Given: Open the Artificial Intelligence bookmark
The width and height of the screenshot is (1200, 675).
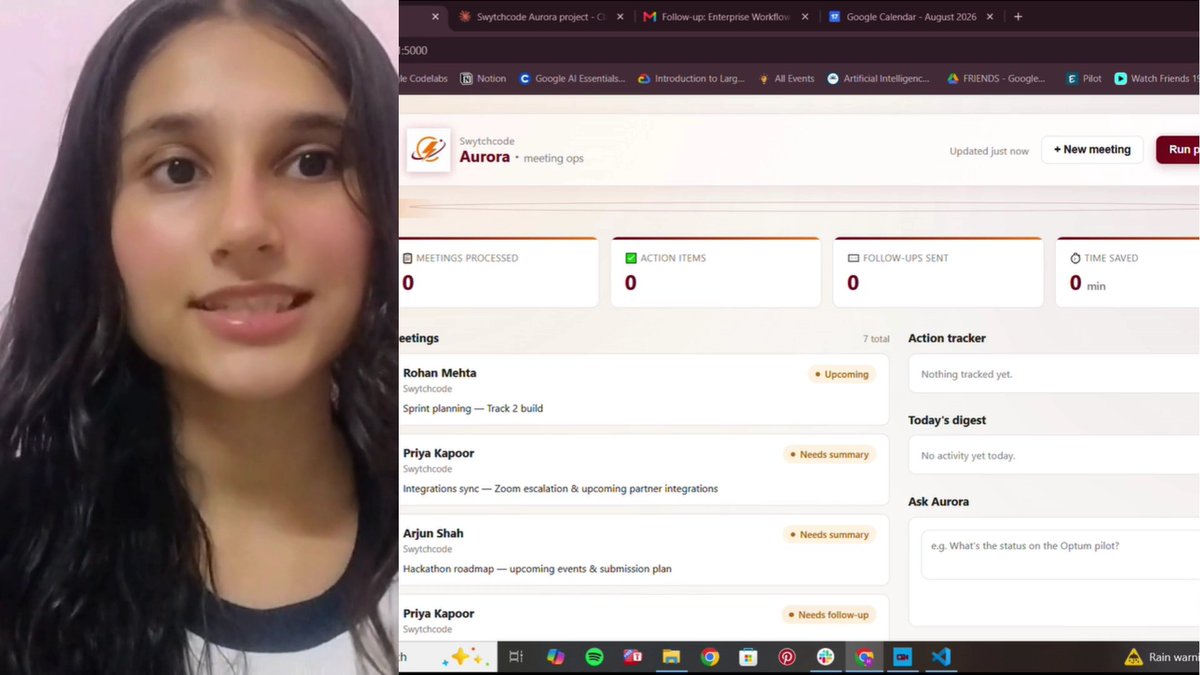Looking at the screenshot, I should (x=878, y=78).
